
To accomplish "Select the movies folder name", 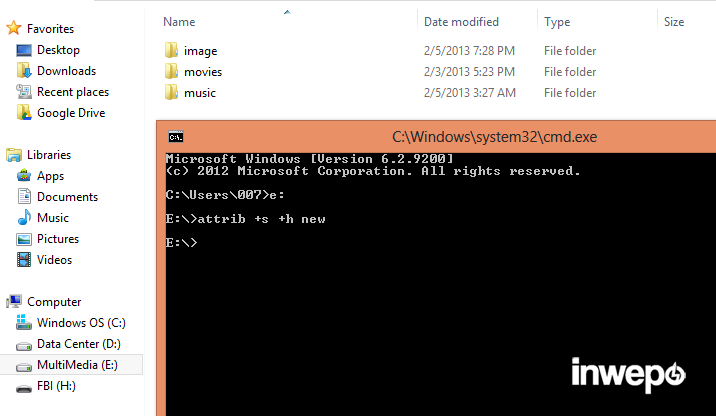I will pyautogui.click(x=203, y=72).
